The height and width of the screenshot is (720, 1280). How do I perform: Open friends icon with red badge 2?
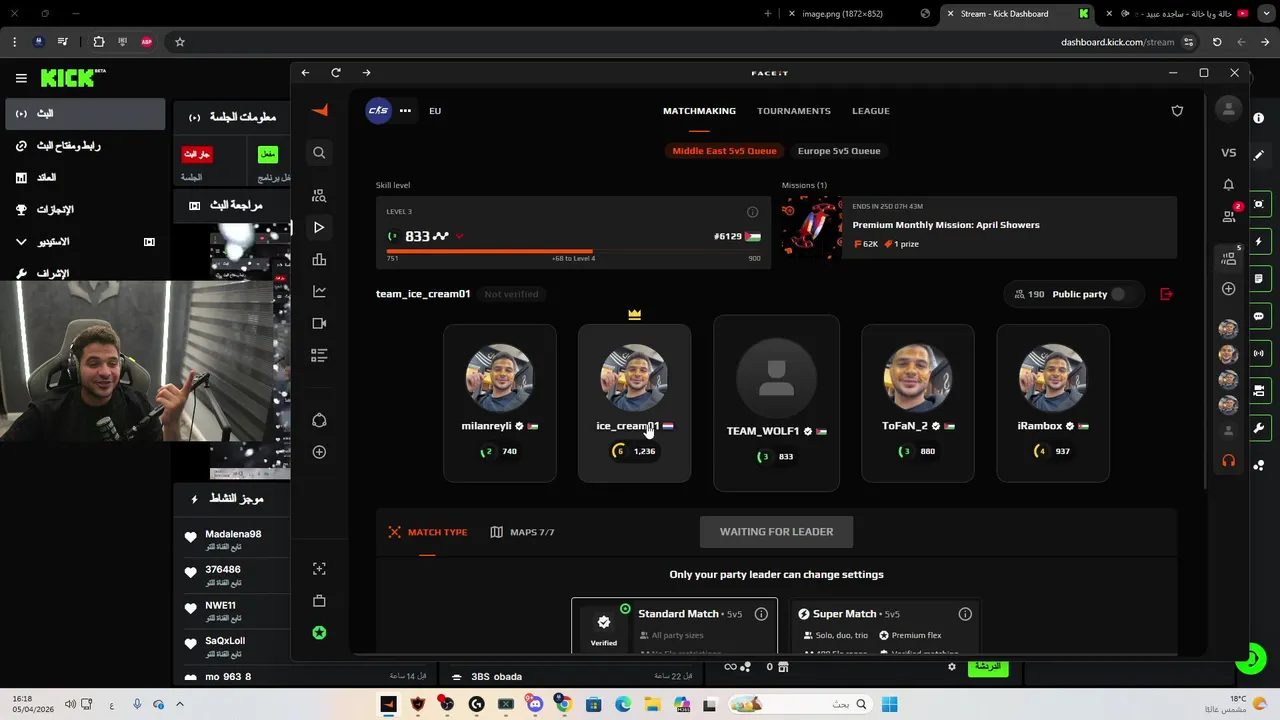(1230, 215)
